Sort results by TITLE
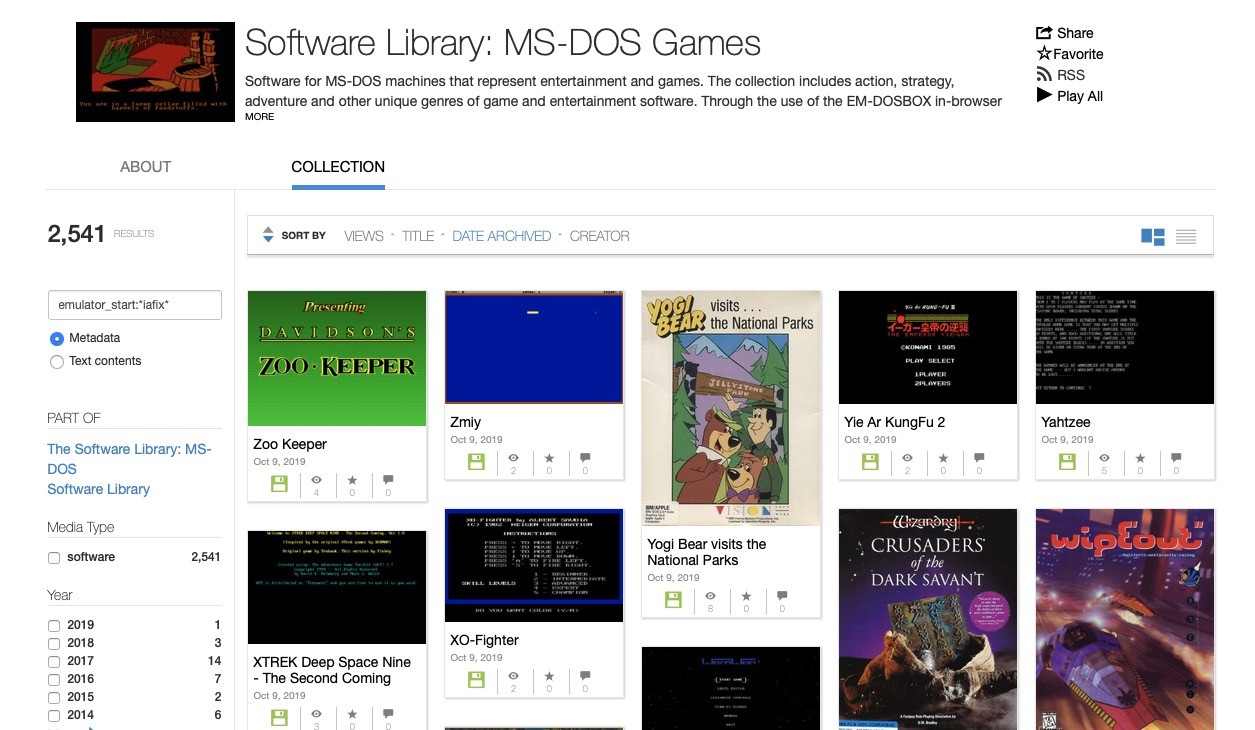The width and height of the screenshot is (1255, 730). pos(418,236)
